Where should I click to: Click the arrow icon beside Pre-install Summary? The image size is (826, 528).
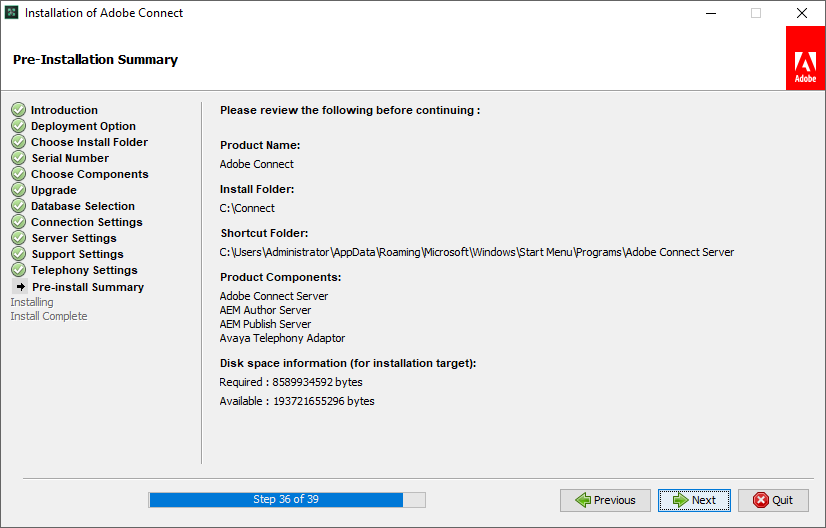point(21,287)
